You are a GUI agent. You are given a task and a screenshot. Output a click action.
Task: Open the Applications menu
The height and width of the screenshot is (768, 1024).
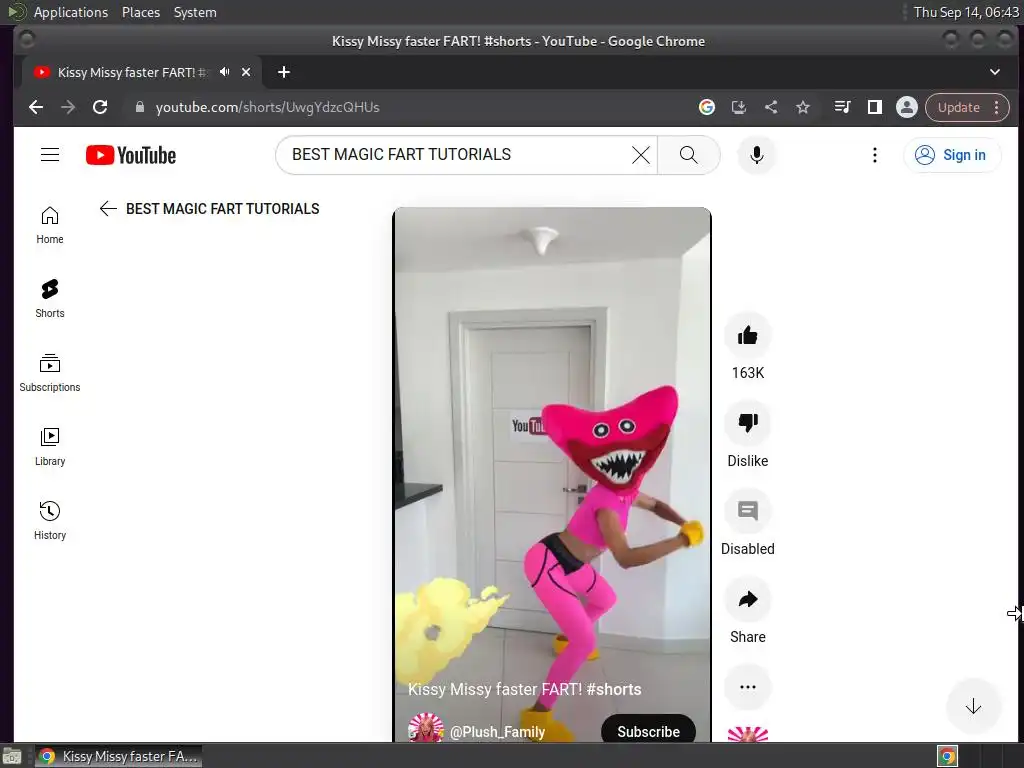[71, 12]
